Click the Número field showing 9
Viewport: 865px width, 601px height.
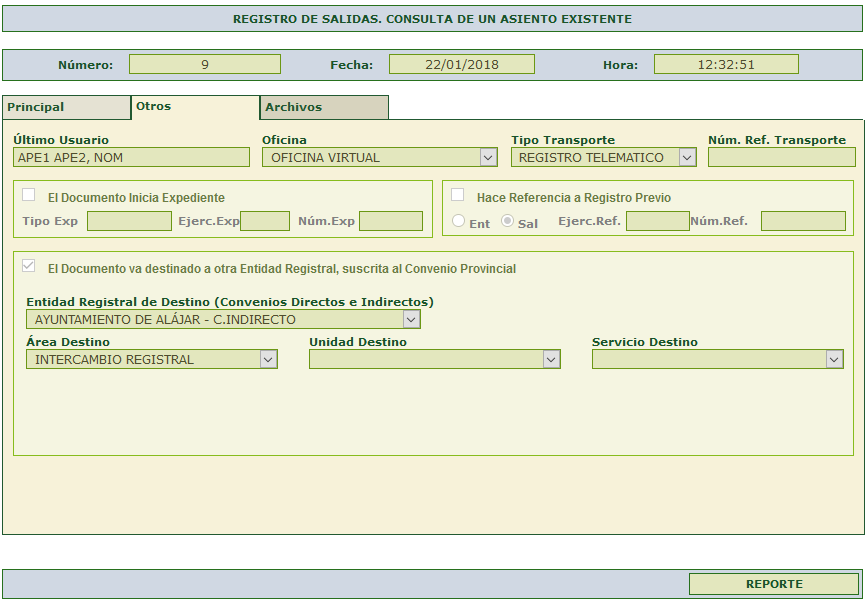pyautogui.click(x=205, y=64)
